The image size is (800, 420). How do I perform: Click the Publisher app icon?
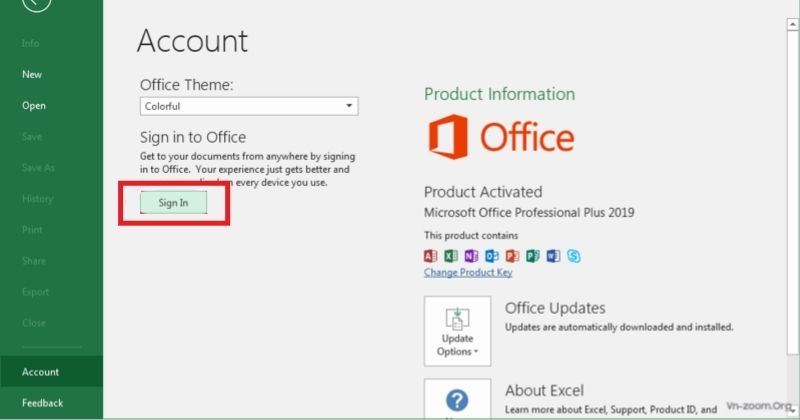click(533, 256)
